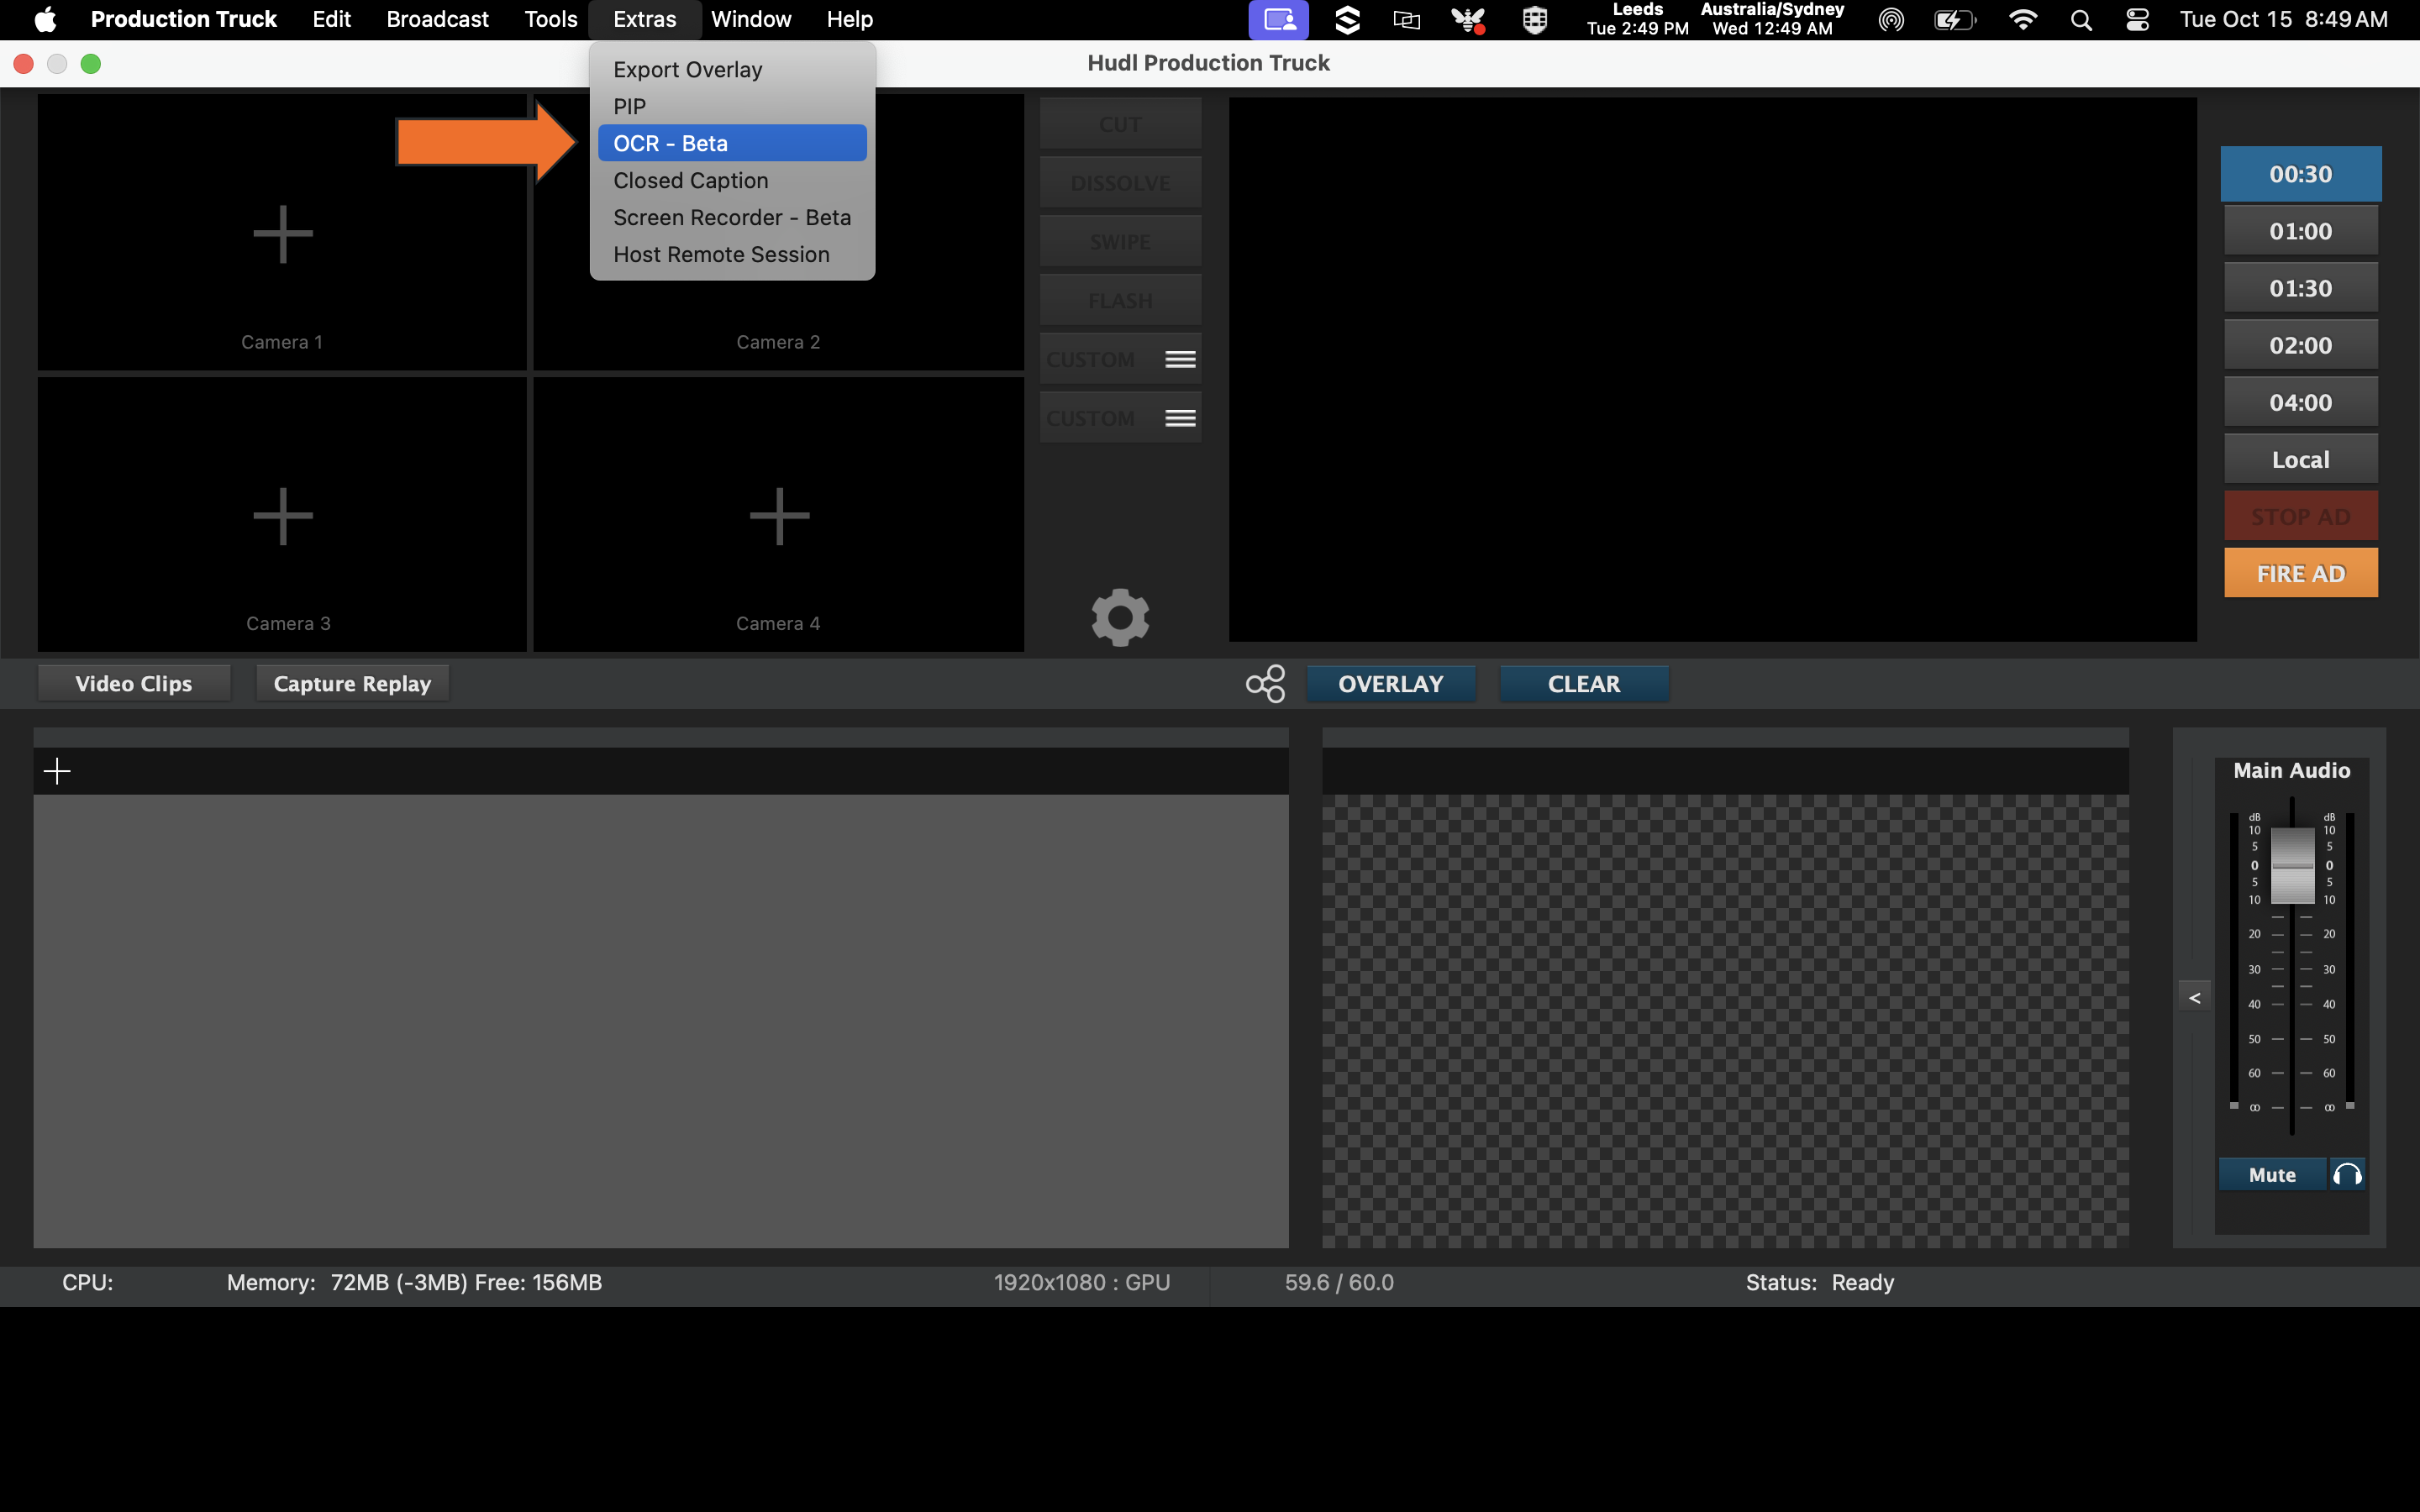The image size is (2420, 1512).
Task: Open the Extras menu
Action: click(x=644, y=19)
